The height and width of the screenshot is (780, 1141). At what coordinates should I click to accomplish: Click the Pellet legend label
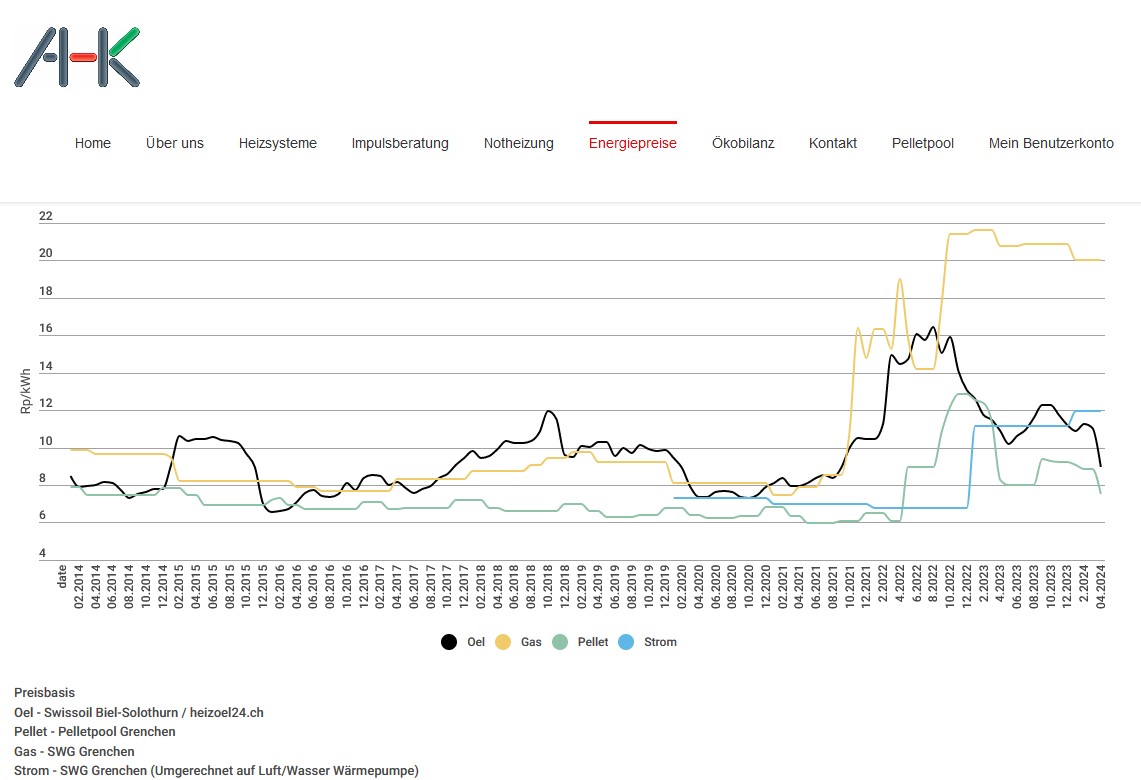[x=593, y=642]
